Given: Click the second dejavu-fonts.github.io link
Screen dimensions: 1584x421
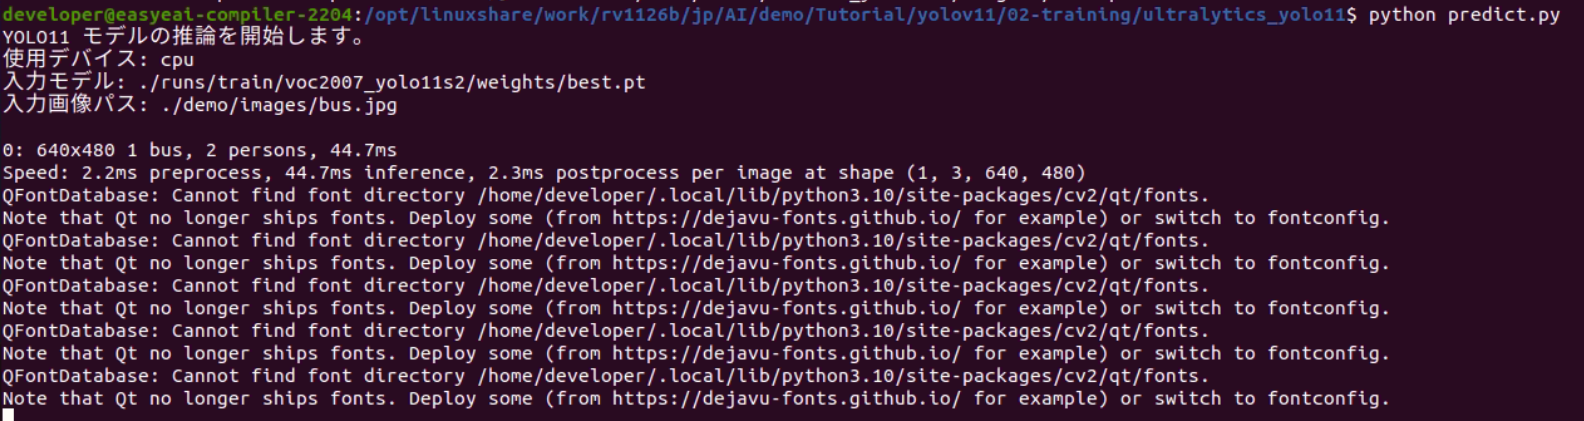Looking at the screenshot, I should (x=786, y=263).
